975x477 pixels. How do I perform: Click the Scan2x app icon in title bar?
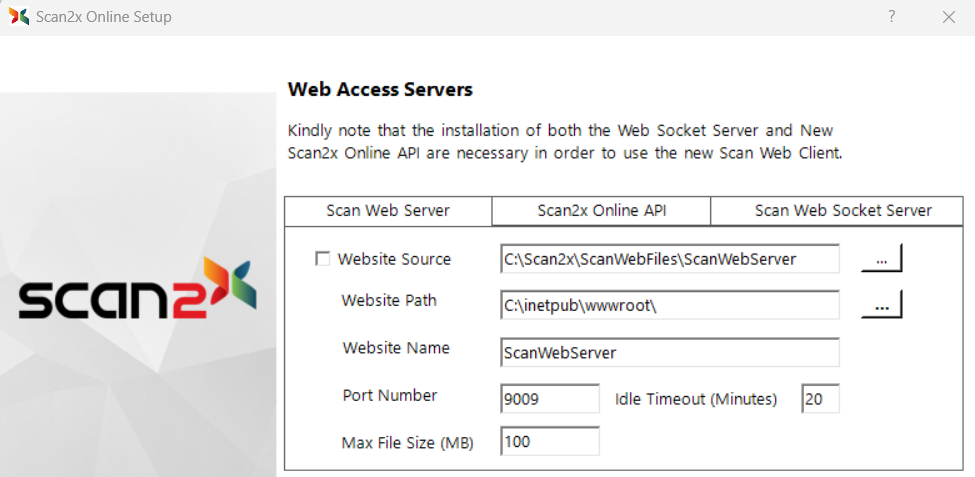[x=18, y=17]
